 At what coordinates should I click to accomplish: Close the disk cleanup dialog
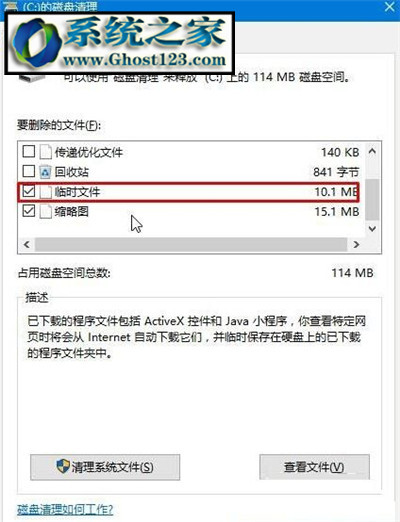click(389, 7)
